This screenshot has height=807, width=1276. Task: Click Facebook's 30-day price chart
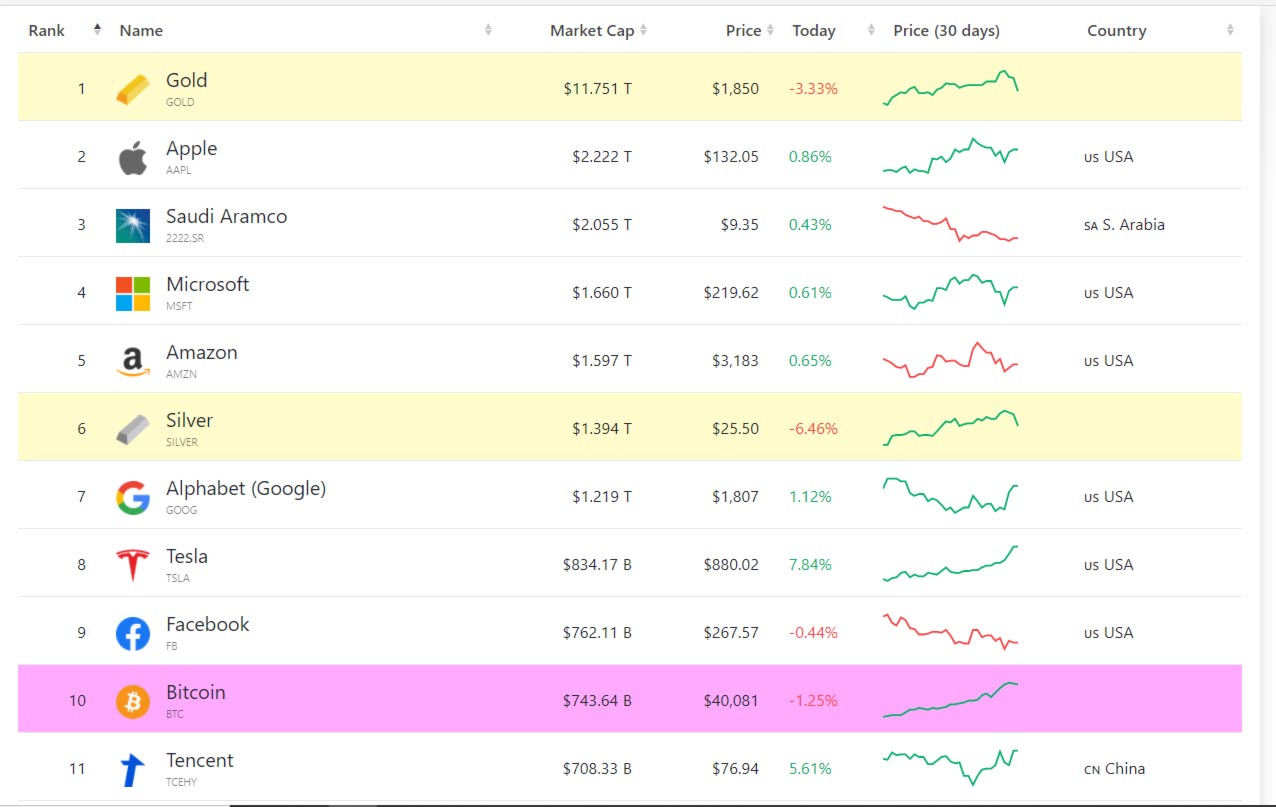tap(950, 632)
